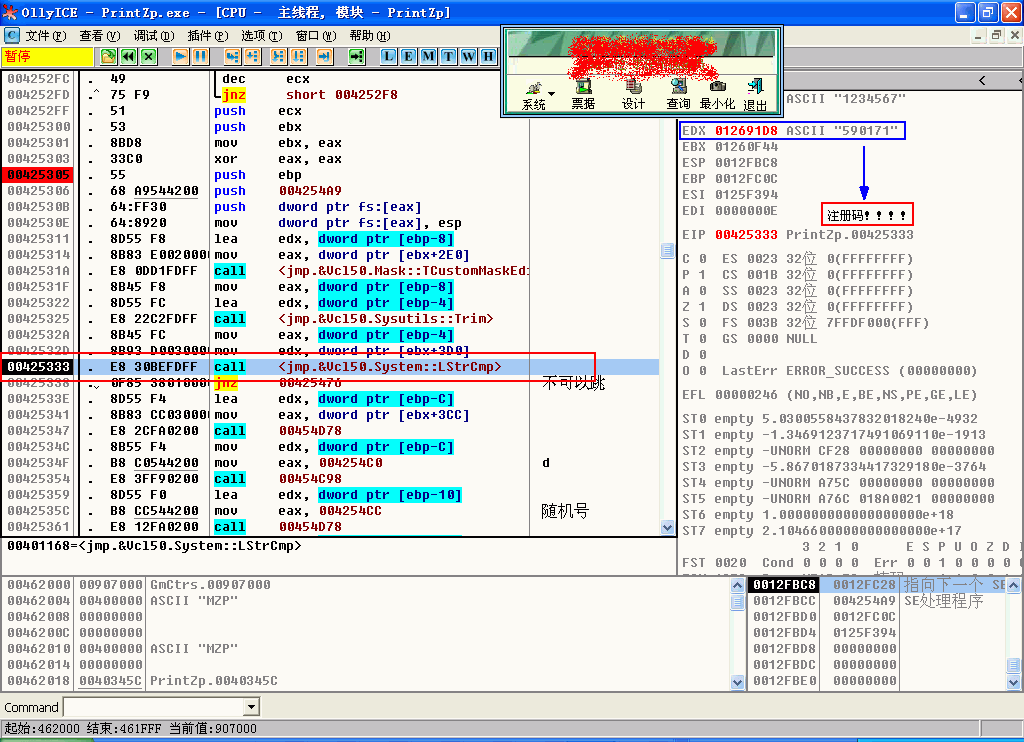The width and height of the screenshot is (1024, 742).
Task: Open Executable modules with E button
Action: click(408, 57)
